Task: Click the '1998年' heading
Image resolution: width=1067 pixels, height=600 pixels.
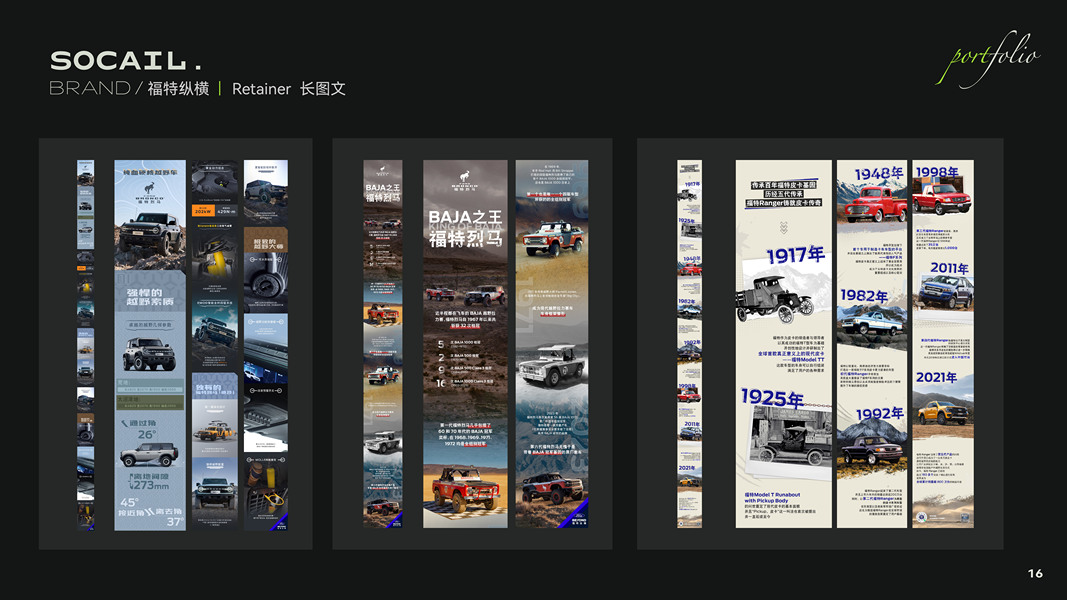Action: point(936,171)
